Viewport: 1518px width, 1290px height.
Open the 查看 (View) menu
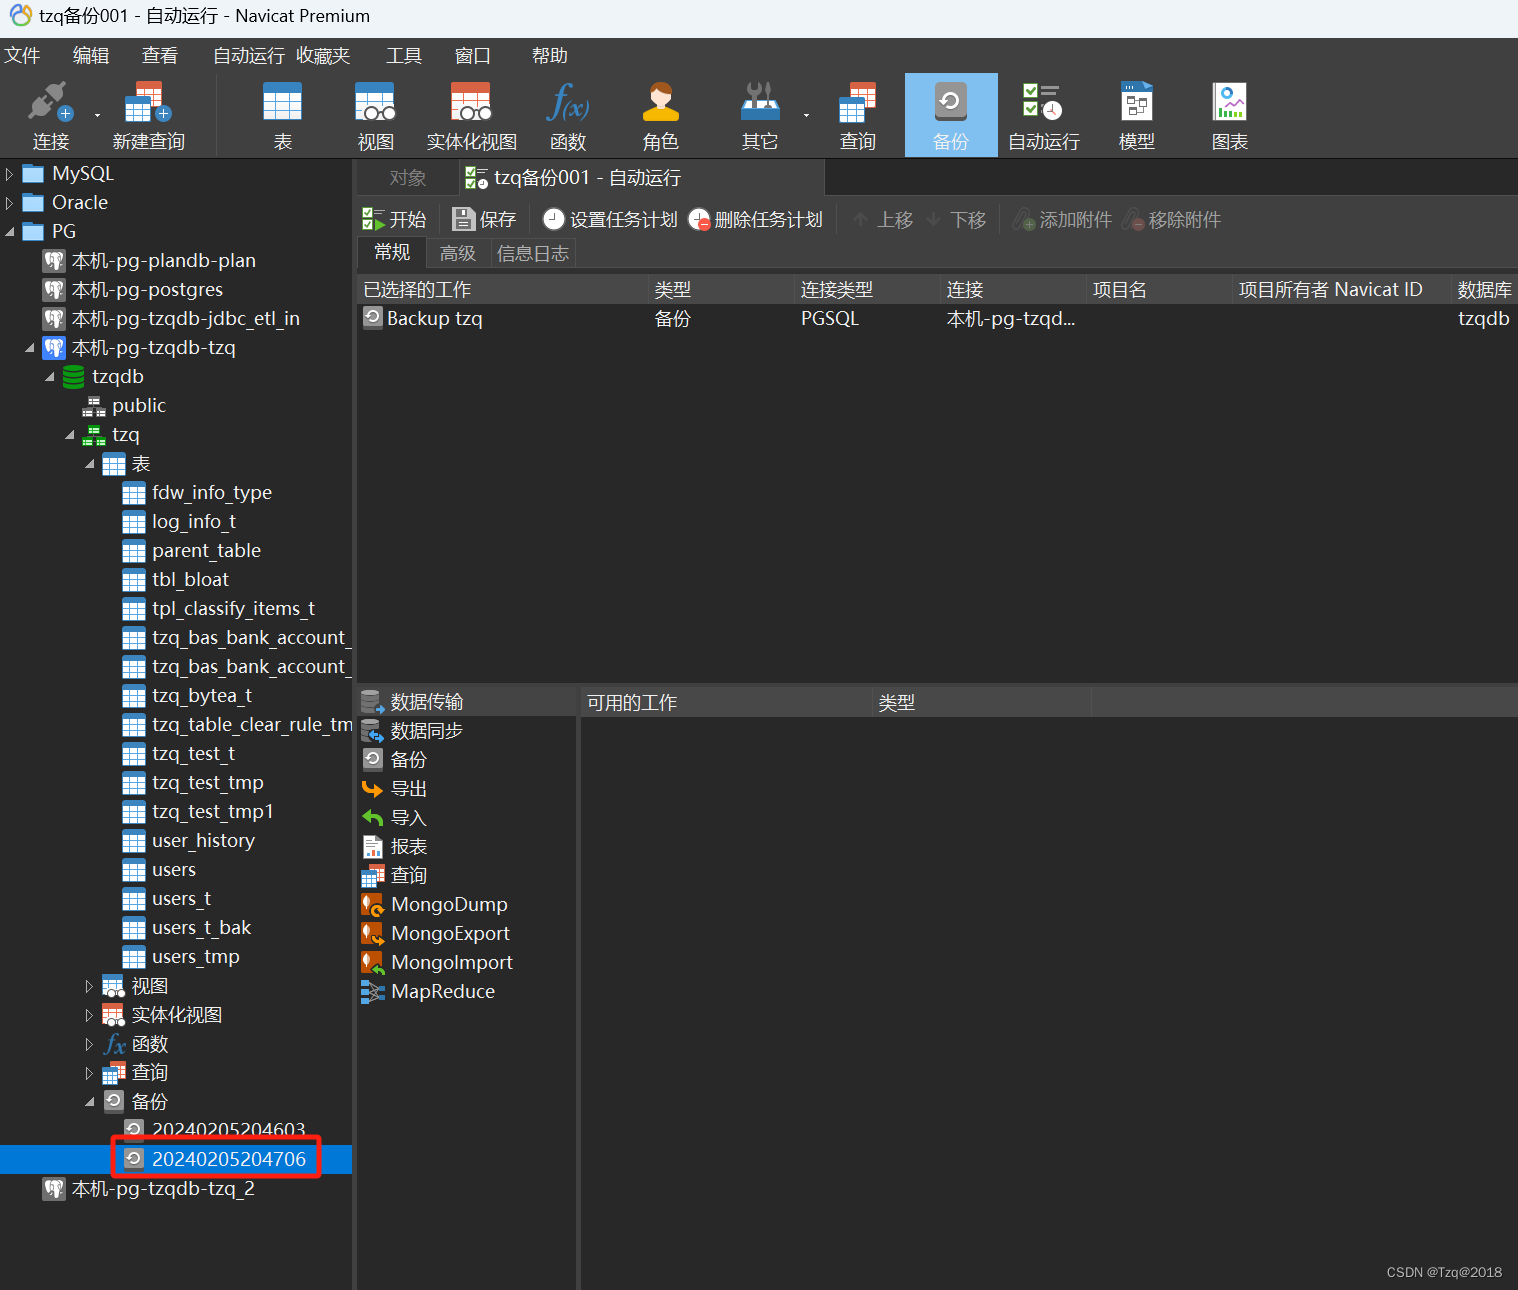pyautogui.click(x=160, y=56)
